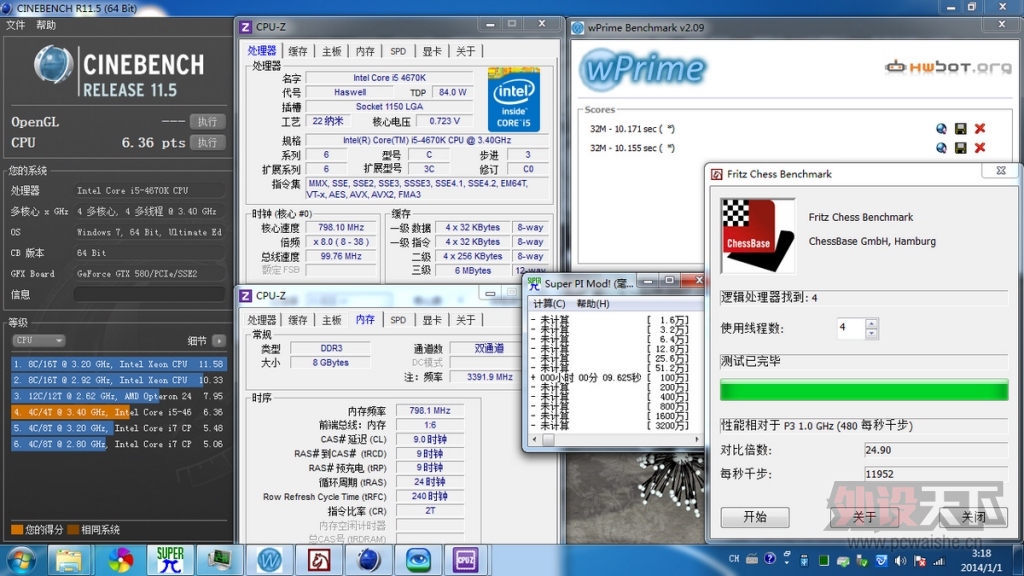The width and height of the screenshot is (1024, 576).
Task: Switch to 主板 tab in upper CPU-Z
Action: point(332,51)
